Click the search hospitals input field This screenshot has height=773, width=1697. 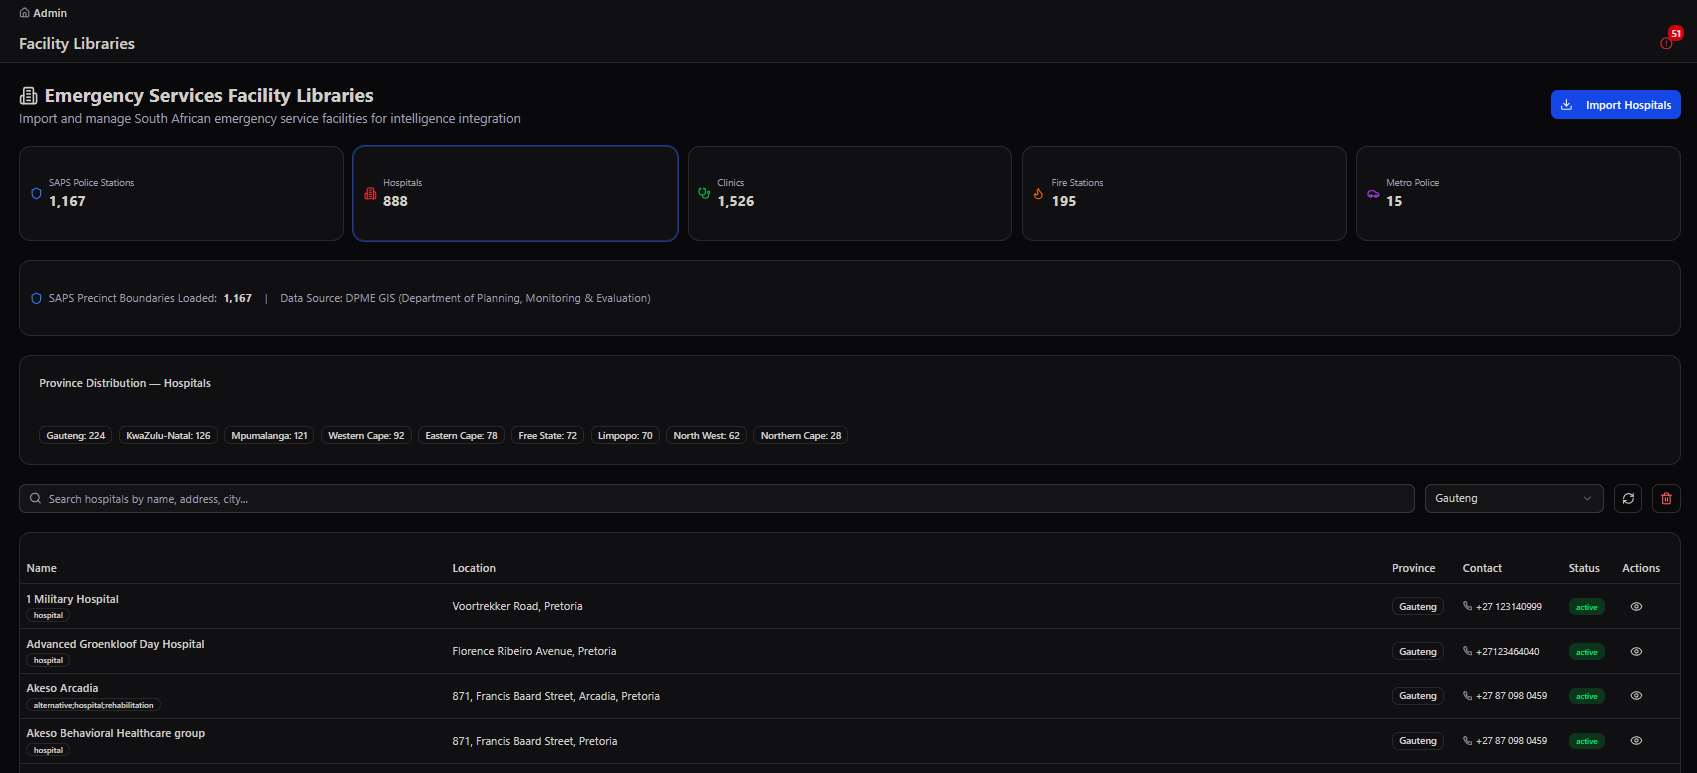(x=716, y=498)
